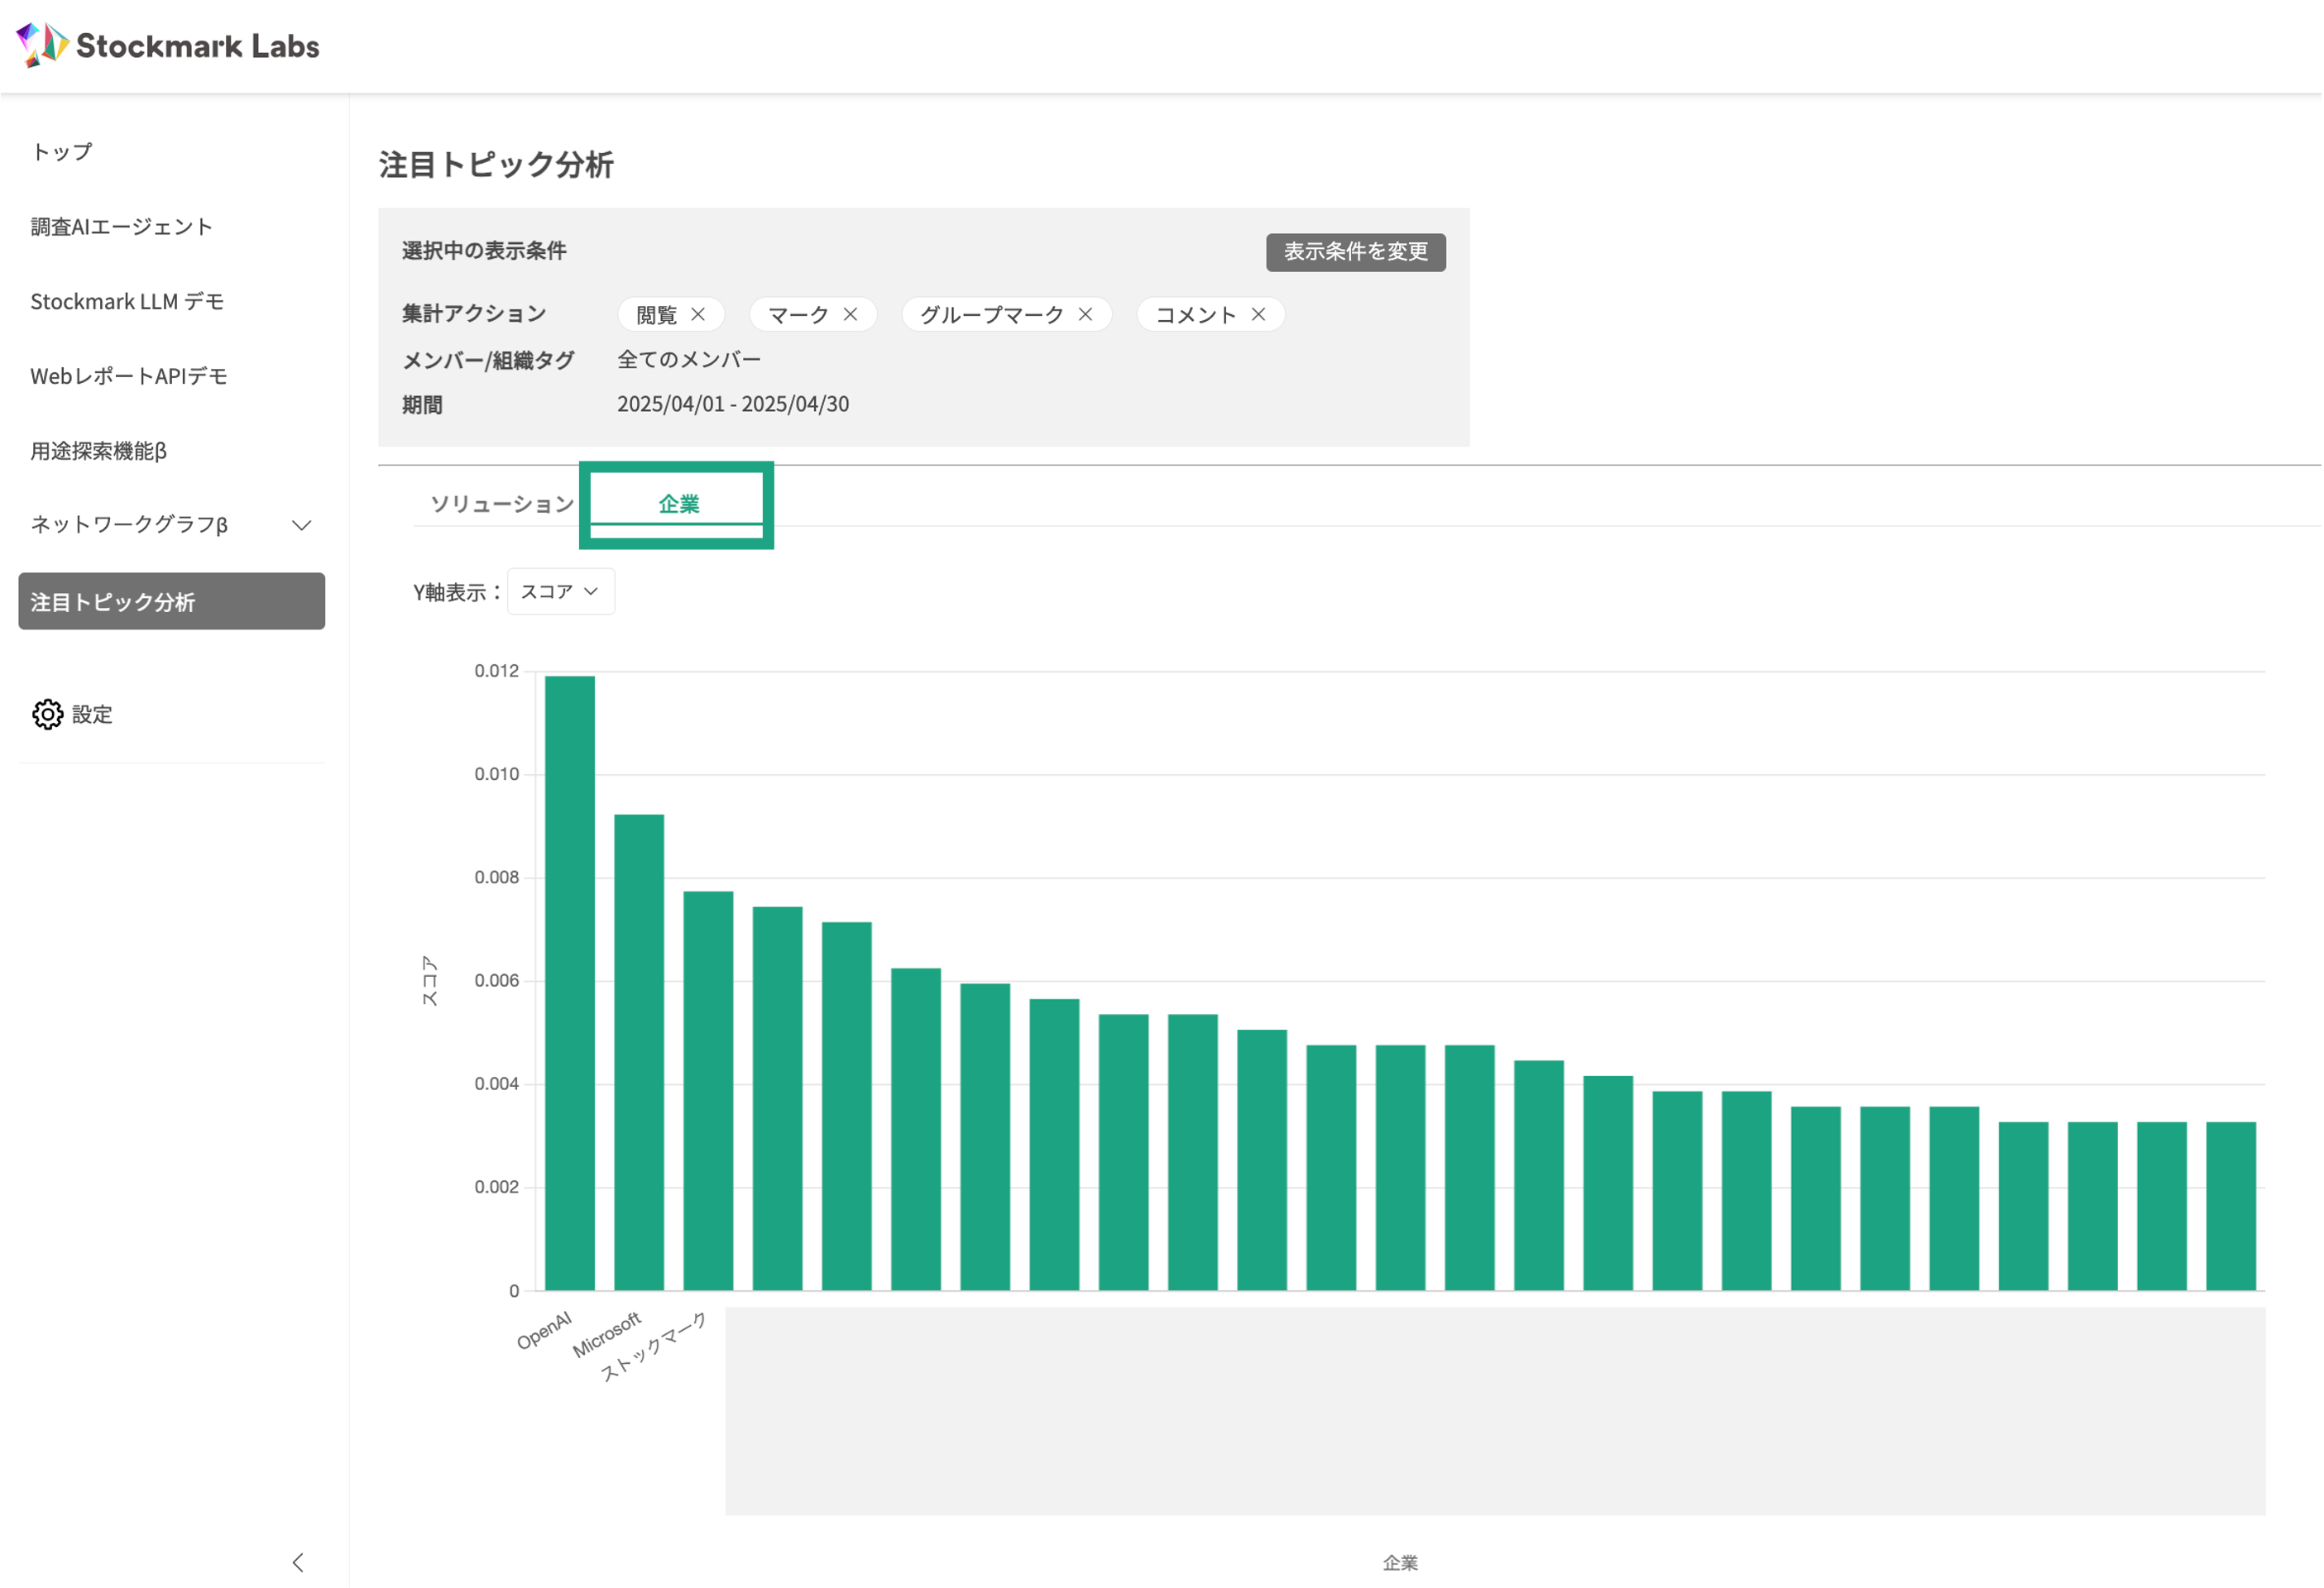Open 調査AIエージェント in sidebar

point(121,227)
